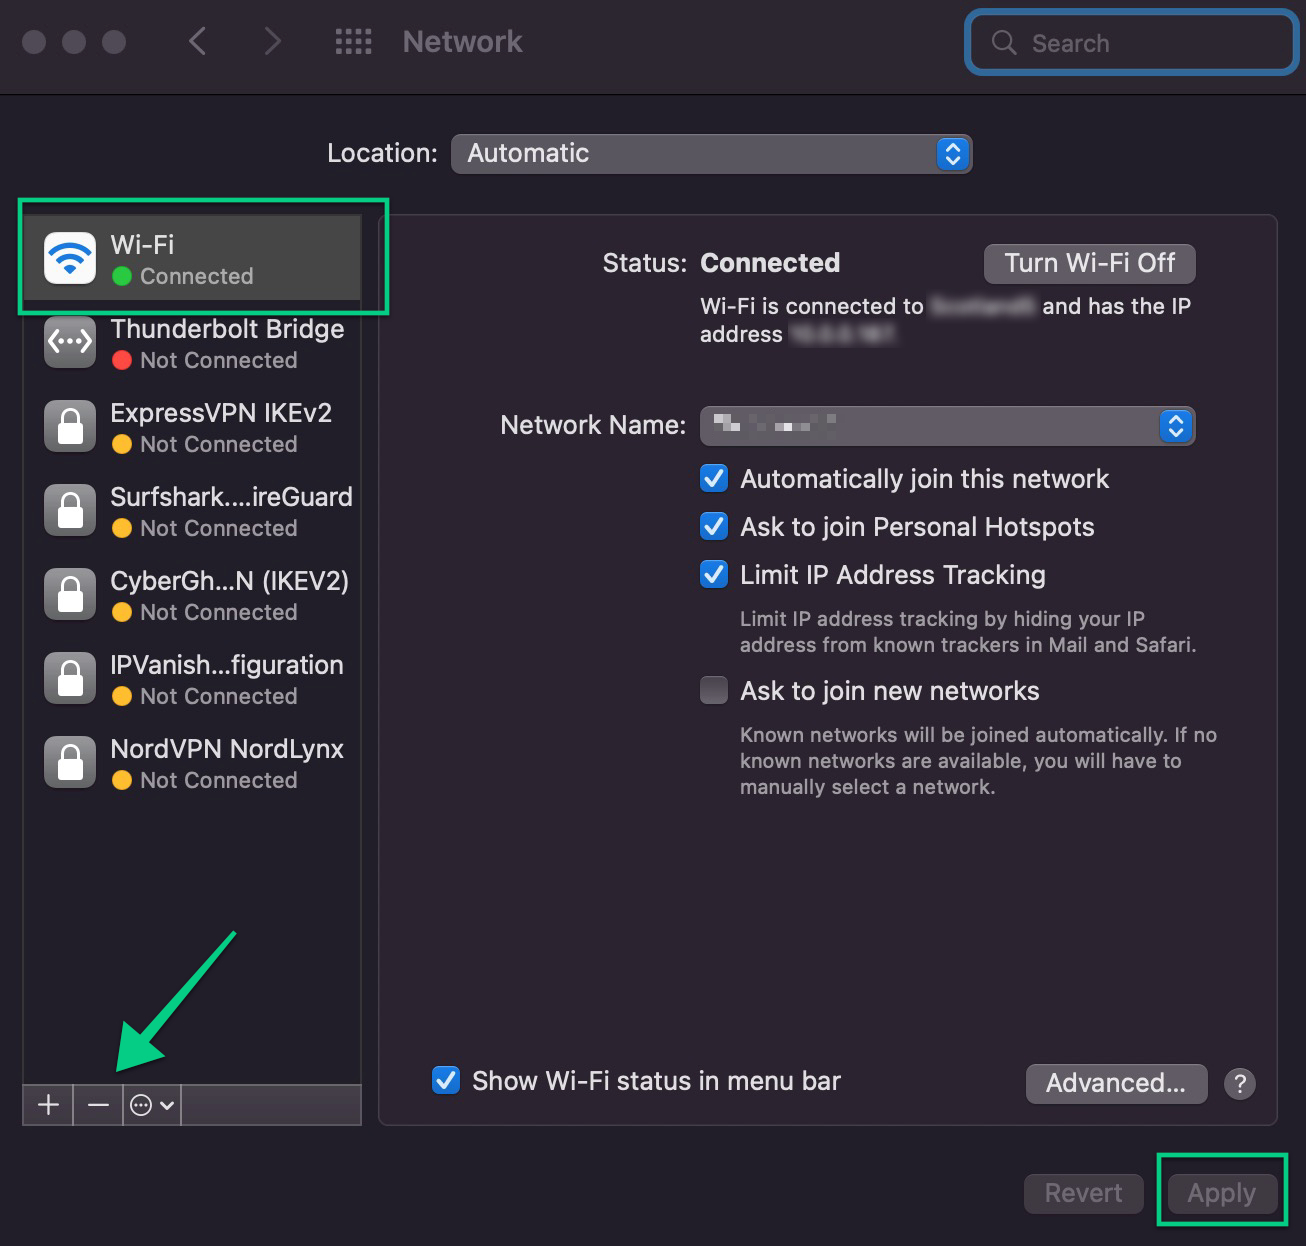Image resolution: width=1306 pixels, height=1246 pixels.
Task: Click the IPVanish configuration lock icon
Action: [x=70, y=679]
